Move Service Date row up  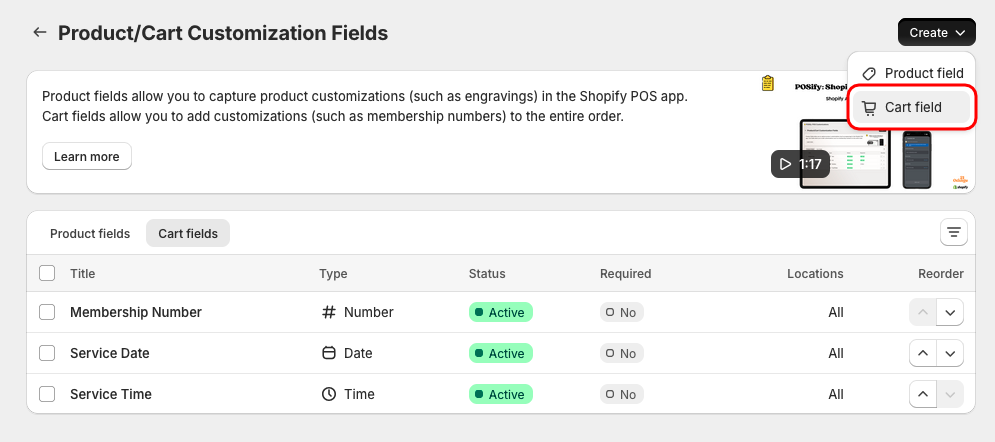coord(923,353)
